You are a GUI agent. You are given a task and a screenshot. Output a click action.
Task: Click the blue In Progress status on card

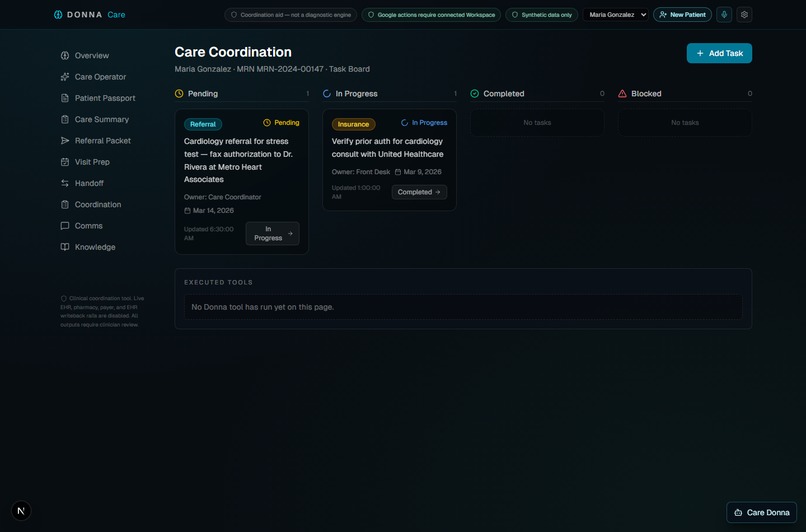click(x=424, y=123)
